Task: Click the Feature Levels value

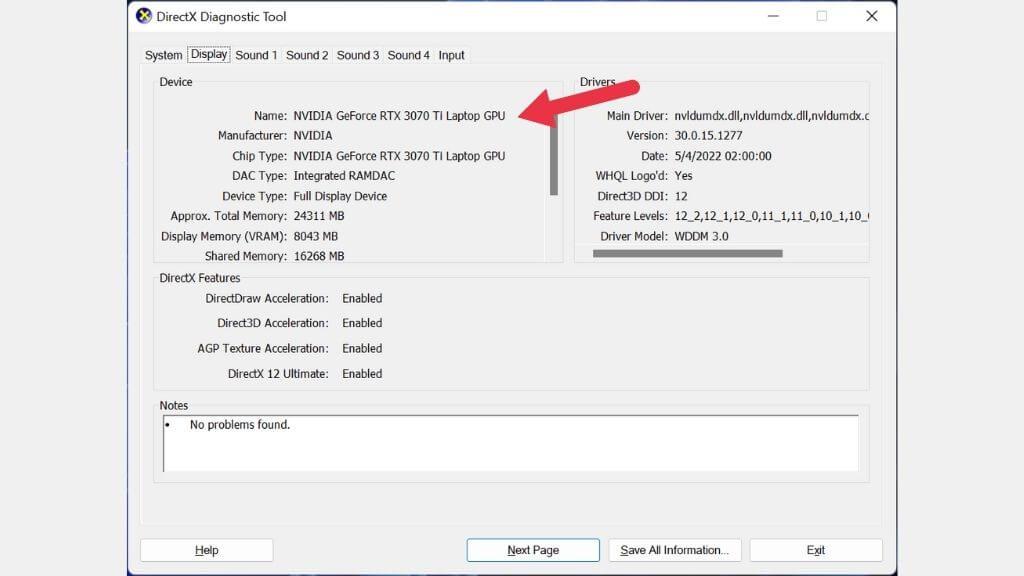Action: (x=771, y=216)
